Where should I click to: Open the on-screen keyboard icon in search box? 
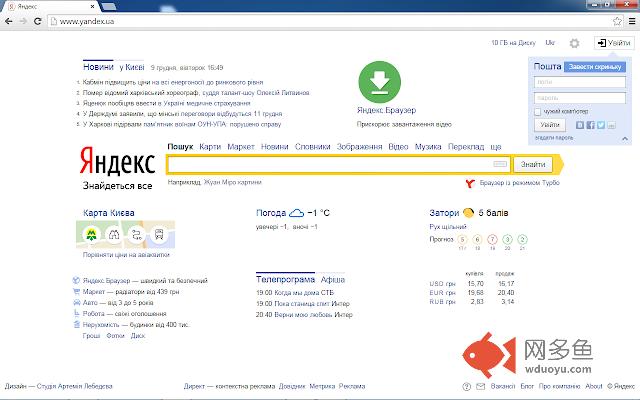click(x=500, y=164)
